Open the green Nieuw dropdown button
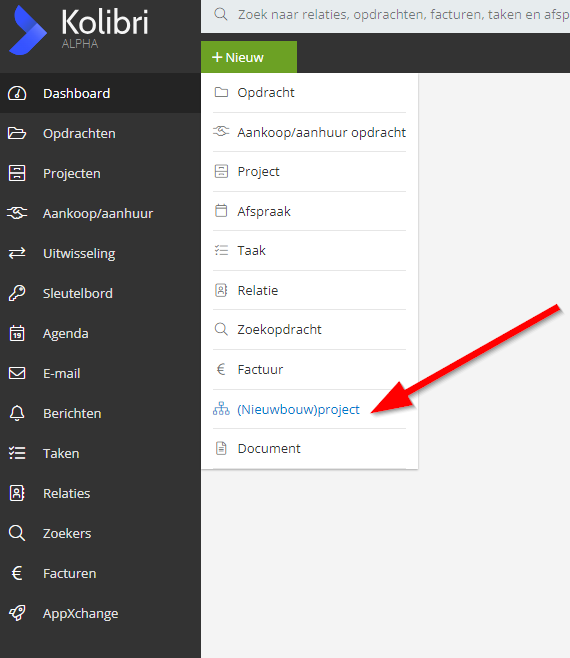This screenshot has height=658, width=570. click(x=249, y=57)
